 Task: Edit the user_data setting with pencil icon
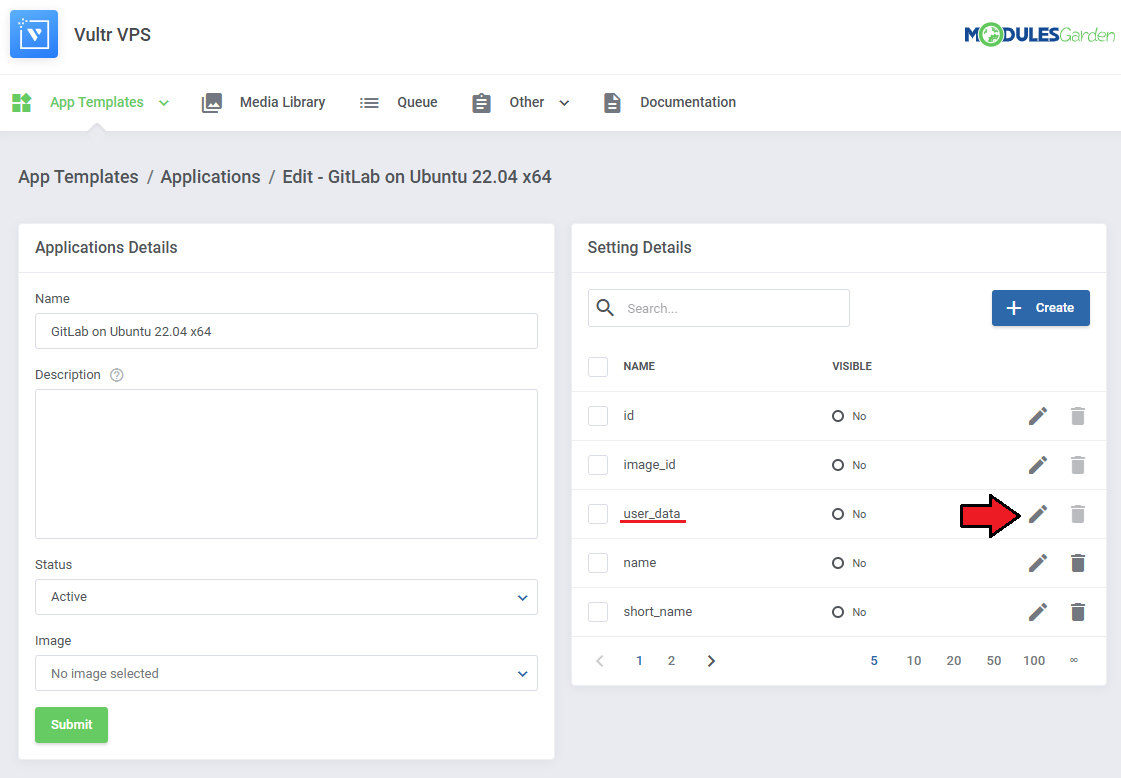[x=1038, y=513]
